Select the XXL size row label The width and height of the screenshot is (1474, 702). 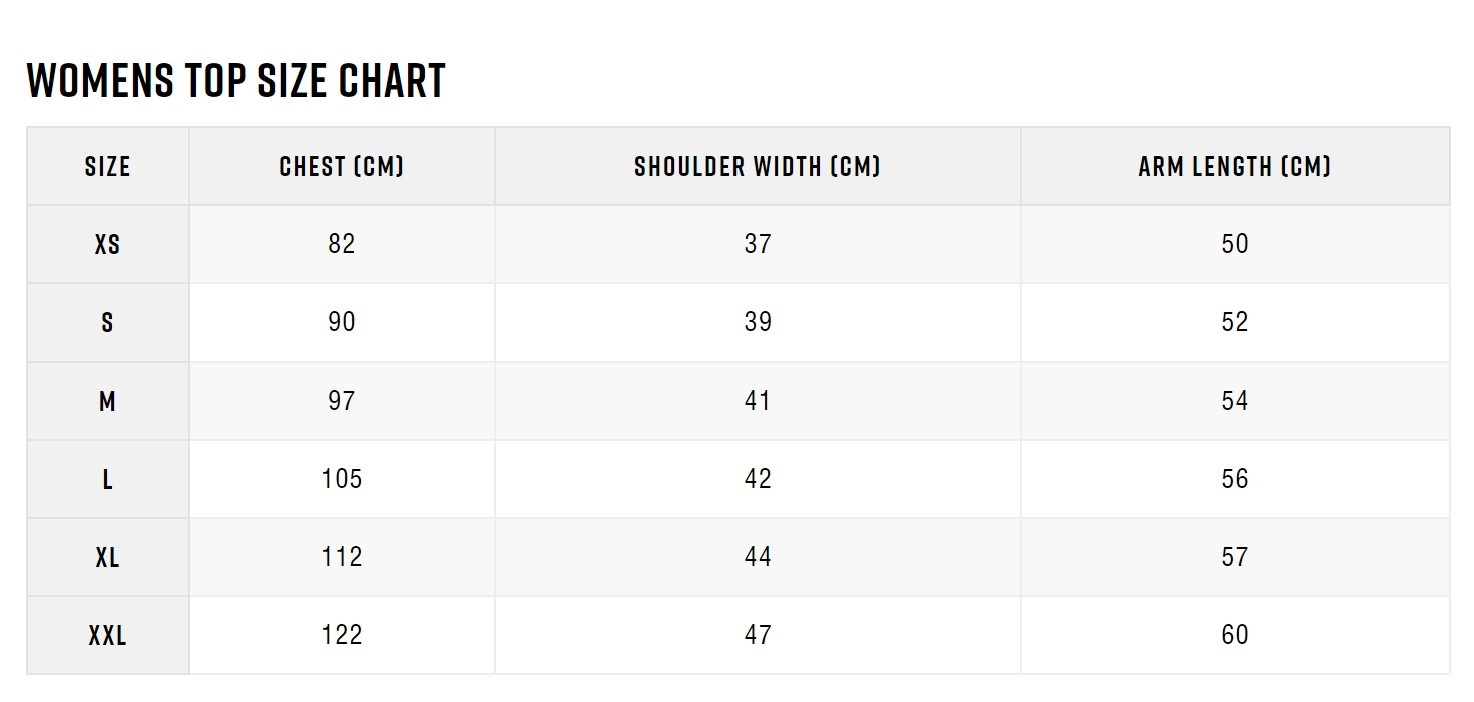coord(108,635)
